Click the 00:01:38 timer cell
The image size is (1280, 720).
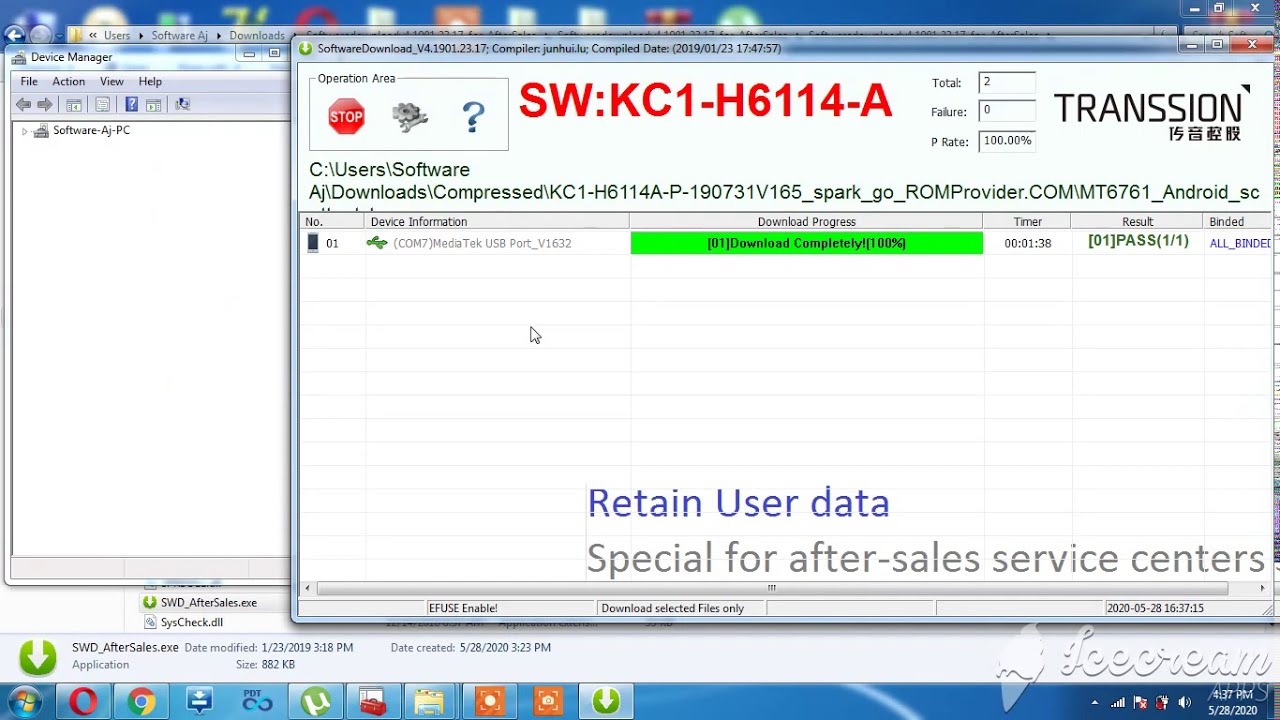pos(1027,243)
